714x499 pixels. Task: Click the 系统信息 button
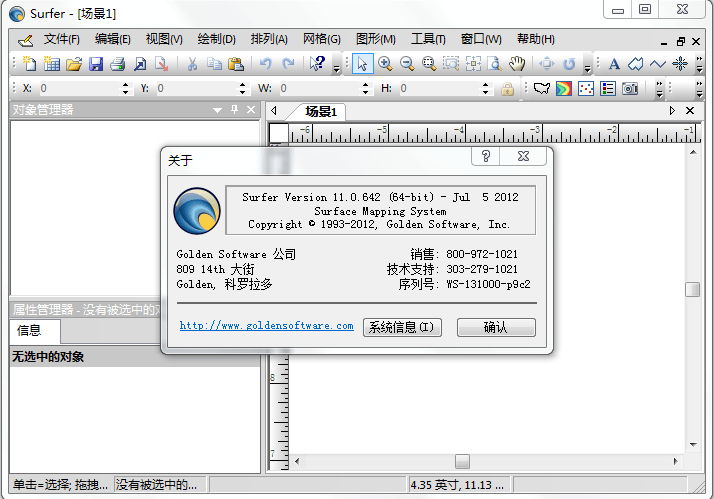coord(401,327)
